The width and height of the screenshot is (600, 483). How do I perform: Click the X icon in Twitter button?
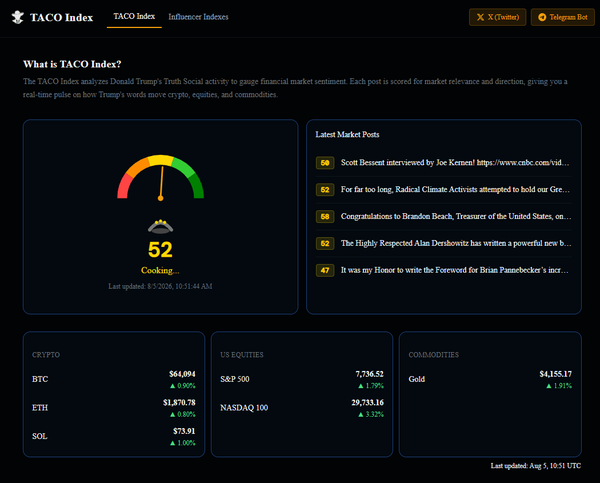point(480,17)
